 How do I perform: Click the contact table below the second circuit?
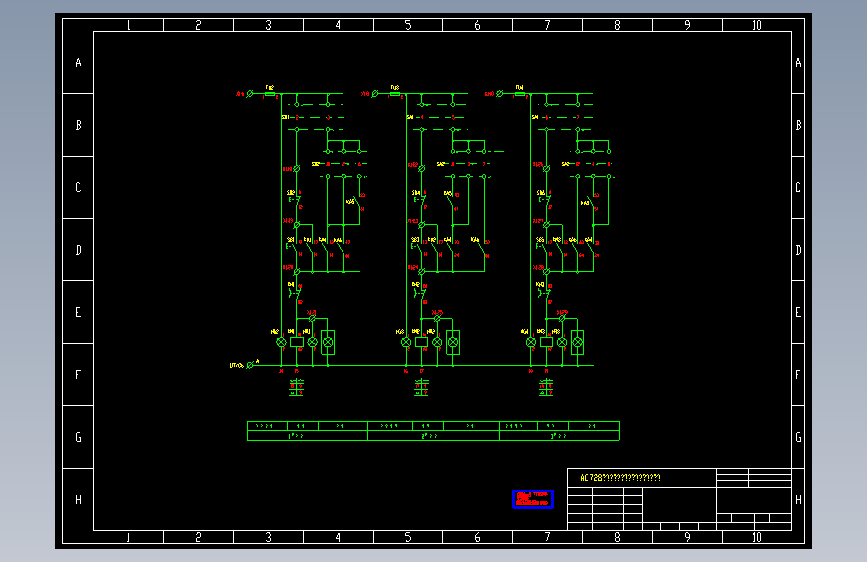(x=421, y=388)
